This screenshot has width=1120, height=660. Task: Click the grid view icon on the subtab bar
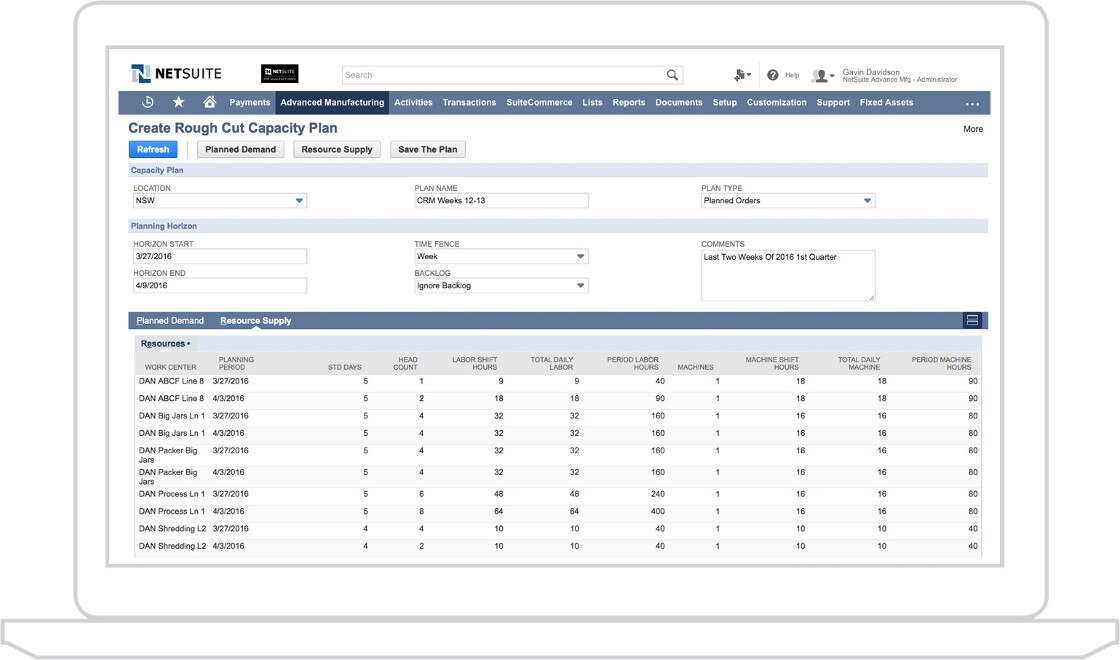pos(973,320)
